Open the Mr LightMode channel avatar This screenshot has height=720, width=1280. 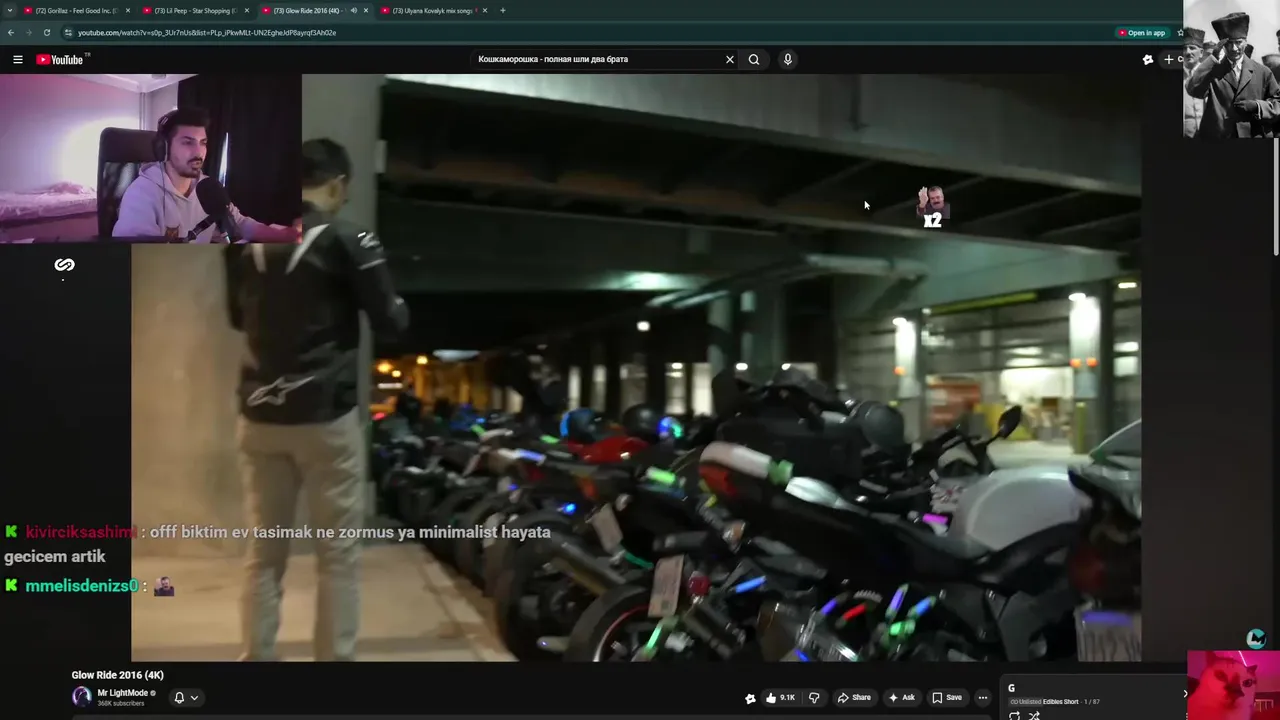(x=82, y=697)
